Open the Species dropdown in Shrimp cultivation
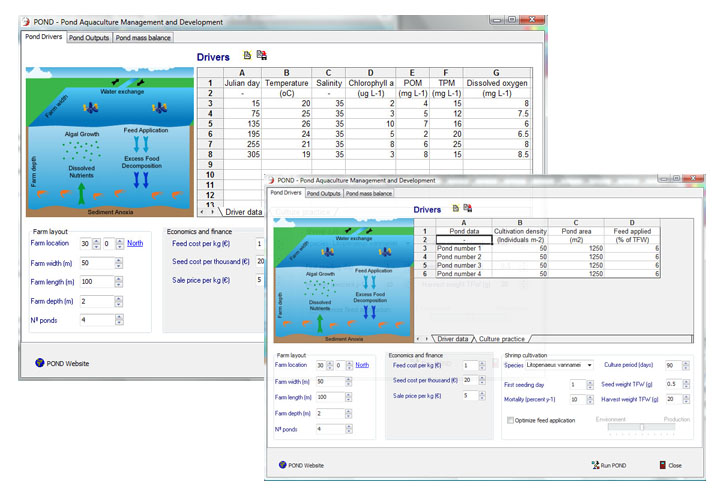The image size is (720, 500). pos(589,365)
